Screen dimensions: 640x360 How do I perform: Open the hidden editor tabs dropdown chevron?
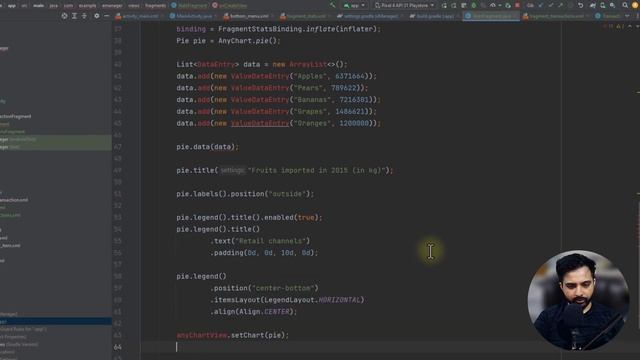[x=627, y=16]
